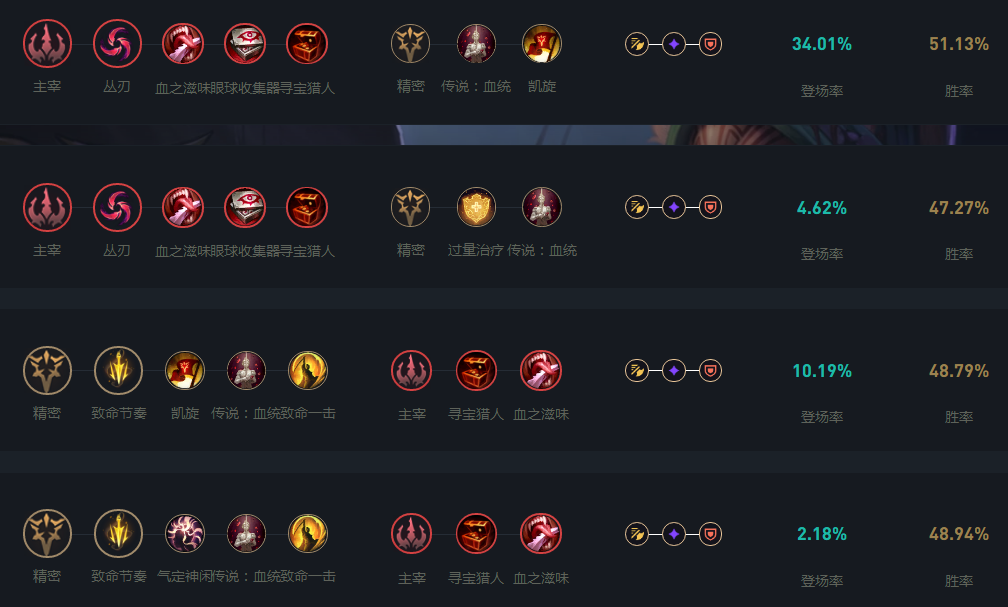The image size is (1008, 607).
Task: Click 寻宝猎人 rune icon in the 10.19% row
Action: pyautogui.click(x=476, y=371)
